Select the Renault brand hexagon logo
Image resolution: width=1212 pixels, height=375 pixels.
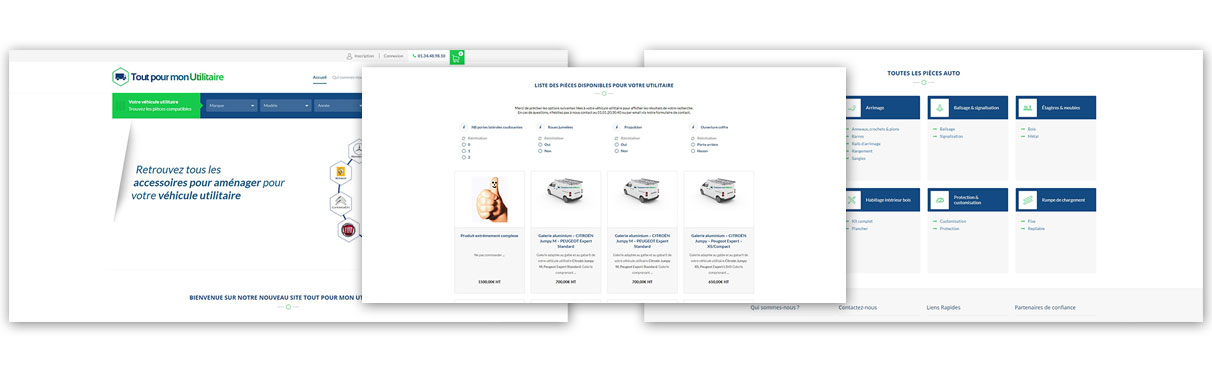[340, 172]
